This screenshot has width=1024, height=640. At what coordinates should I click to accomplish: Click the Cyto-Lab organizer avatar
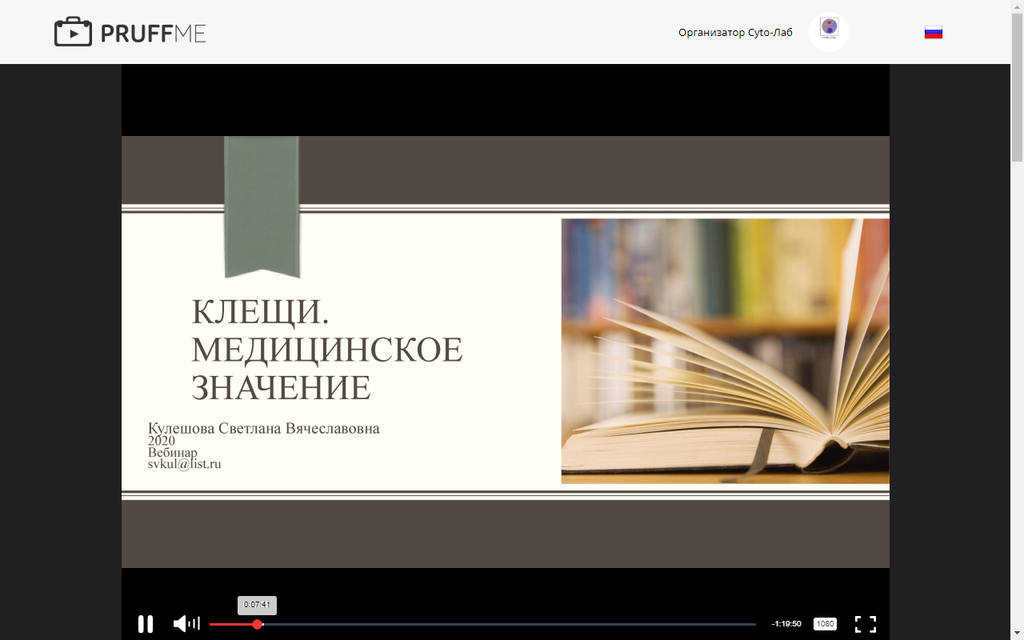[x=828, y=31]
